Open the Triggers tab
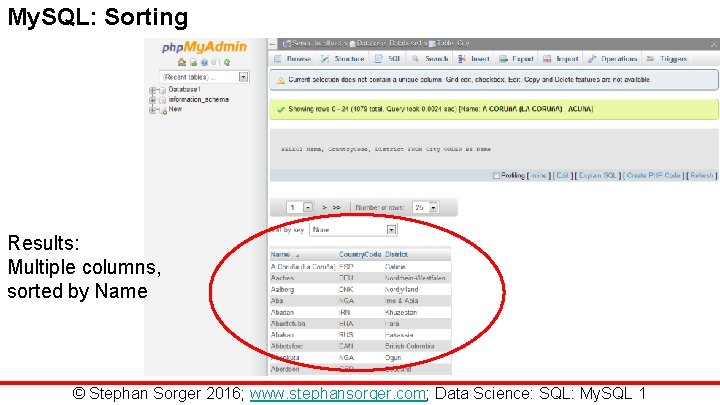Image resolution: width=720 pixels, height=405 pixels. point(667,59)
